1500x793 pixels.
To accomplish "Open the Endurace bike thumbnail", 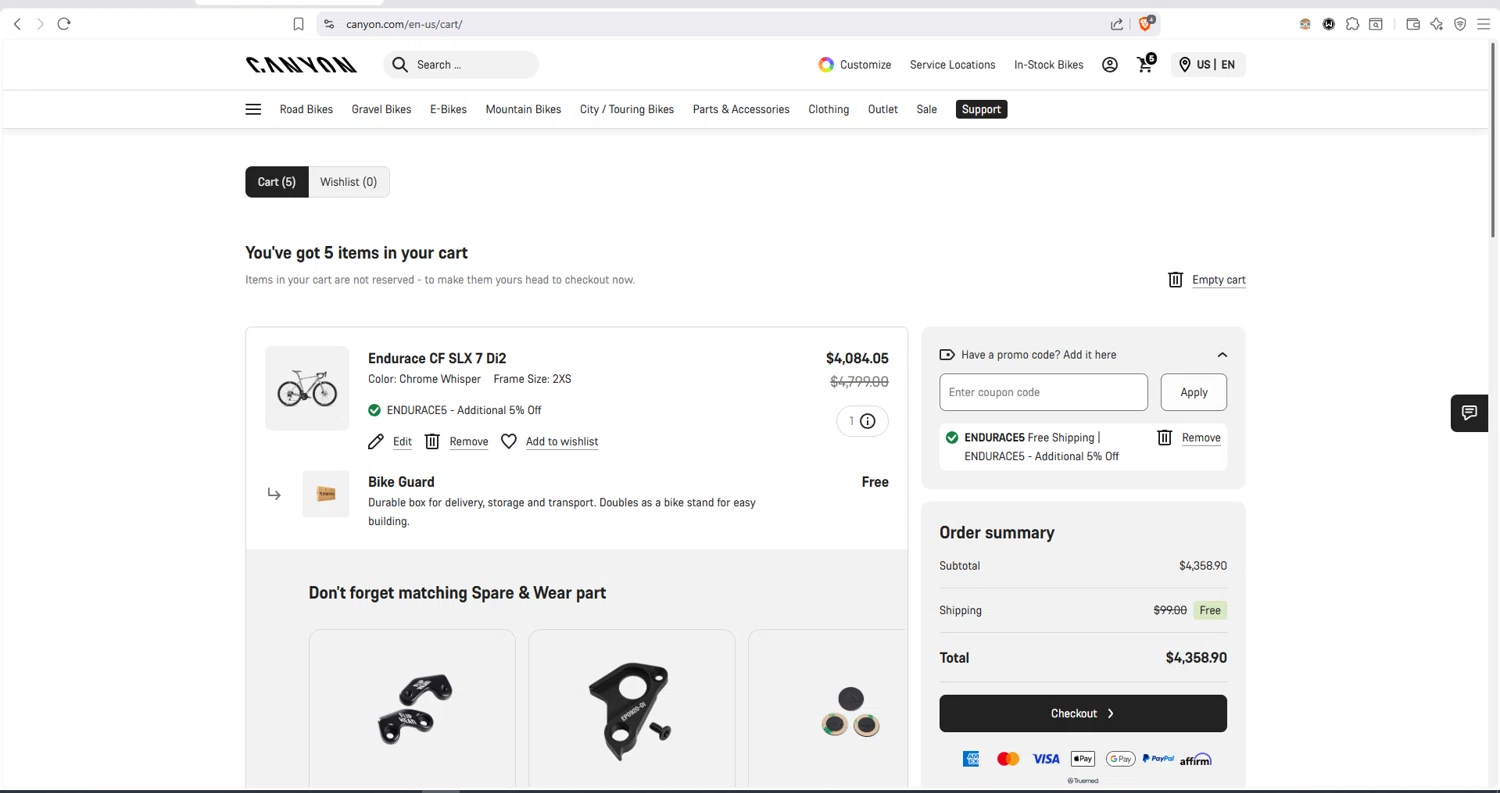I will pos(307,388).
